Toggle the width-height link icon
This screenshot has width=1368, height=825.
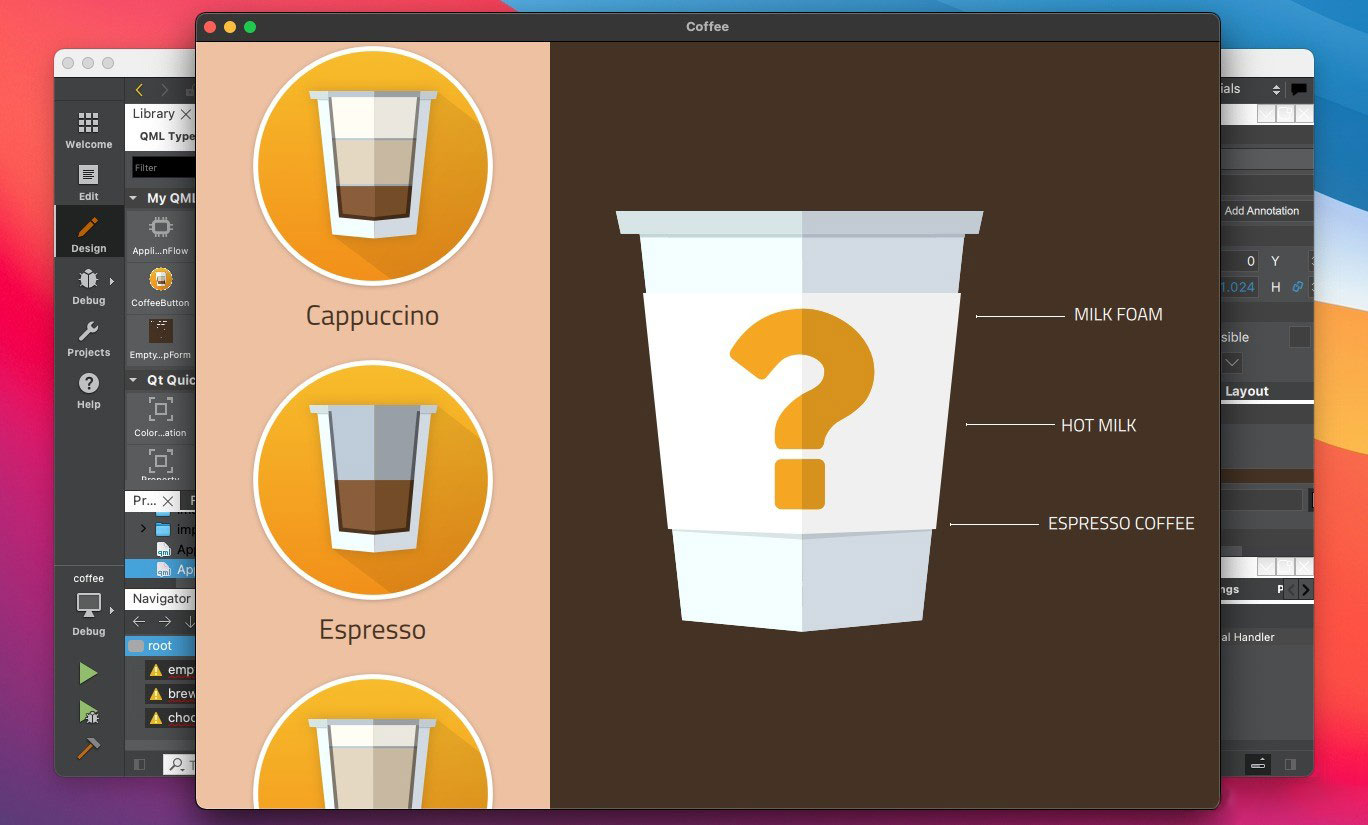[x=1298, y=287]
